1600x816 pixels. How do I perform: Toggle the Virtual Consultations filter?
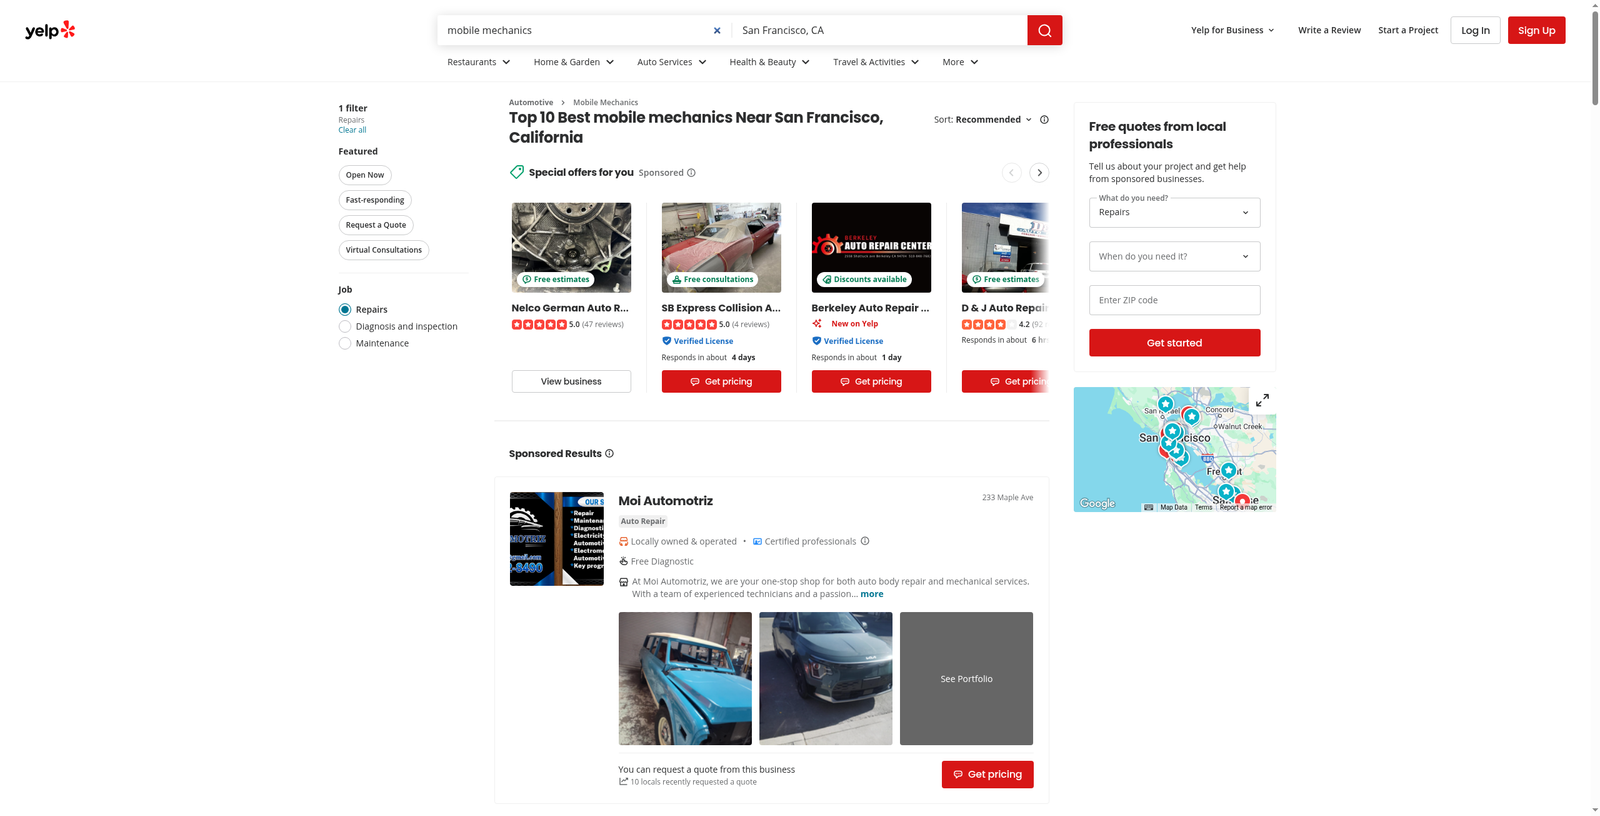384,250
